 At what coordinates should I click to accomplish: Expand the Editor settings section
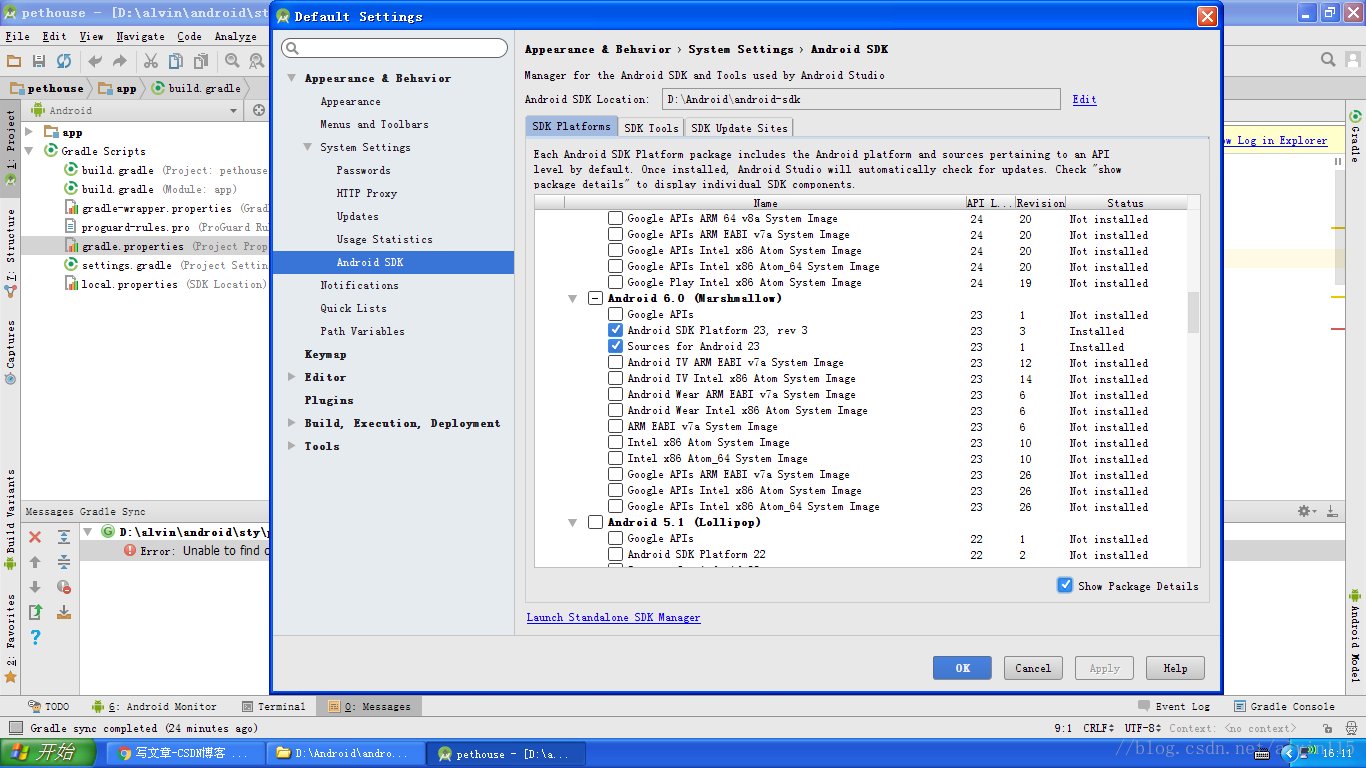point(292,377)
